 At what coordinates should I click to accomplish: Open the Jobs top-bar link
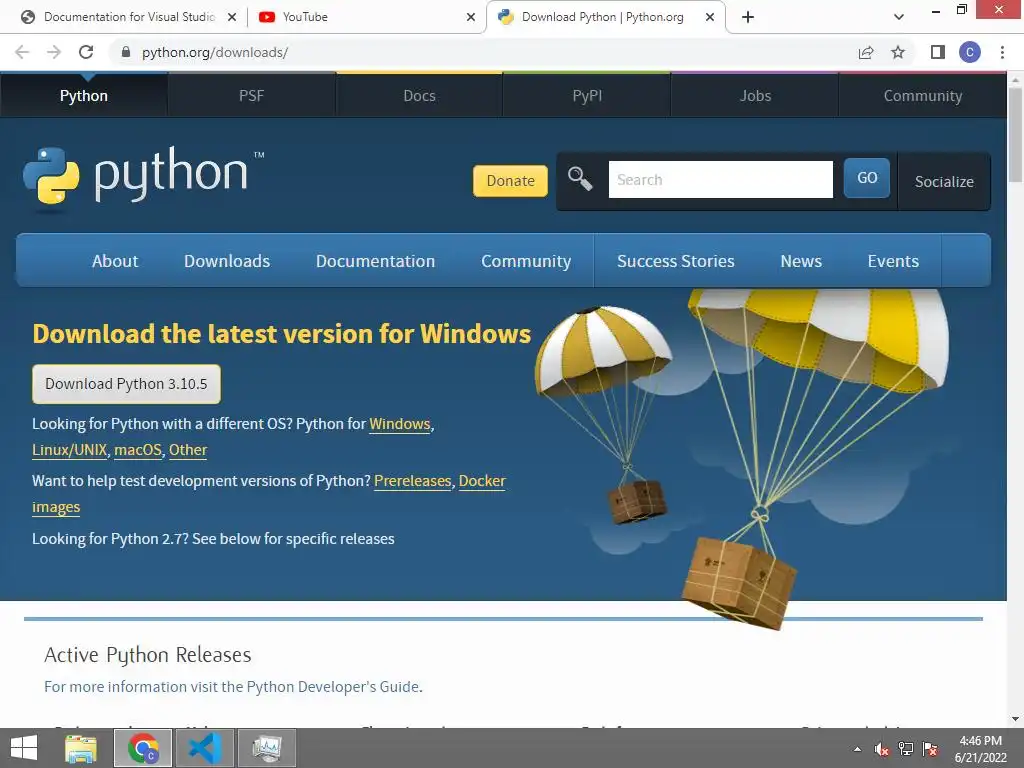[x=755, y=96]
